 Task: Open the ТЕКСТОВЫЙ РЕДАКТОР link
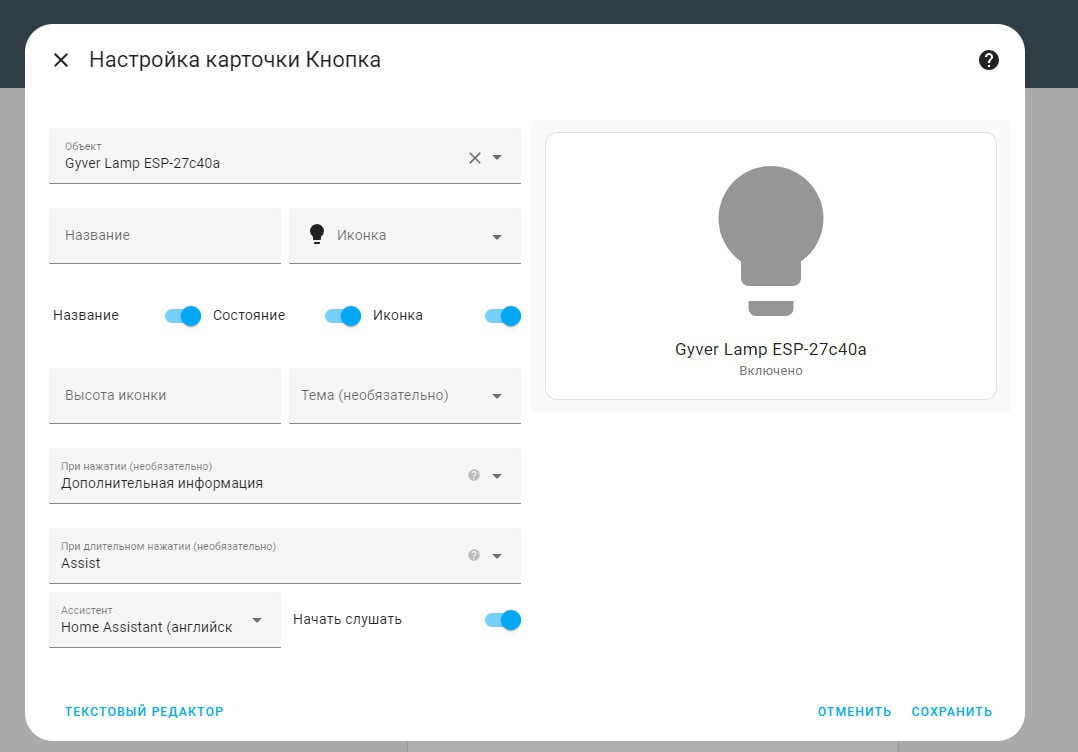(143, 711)
